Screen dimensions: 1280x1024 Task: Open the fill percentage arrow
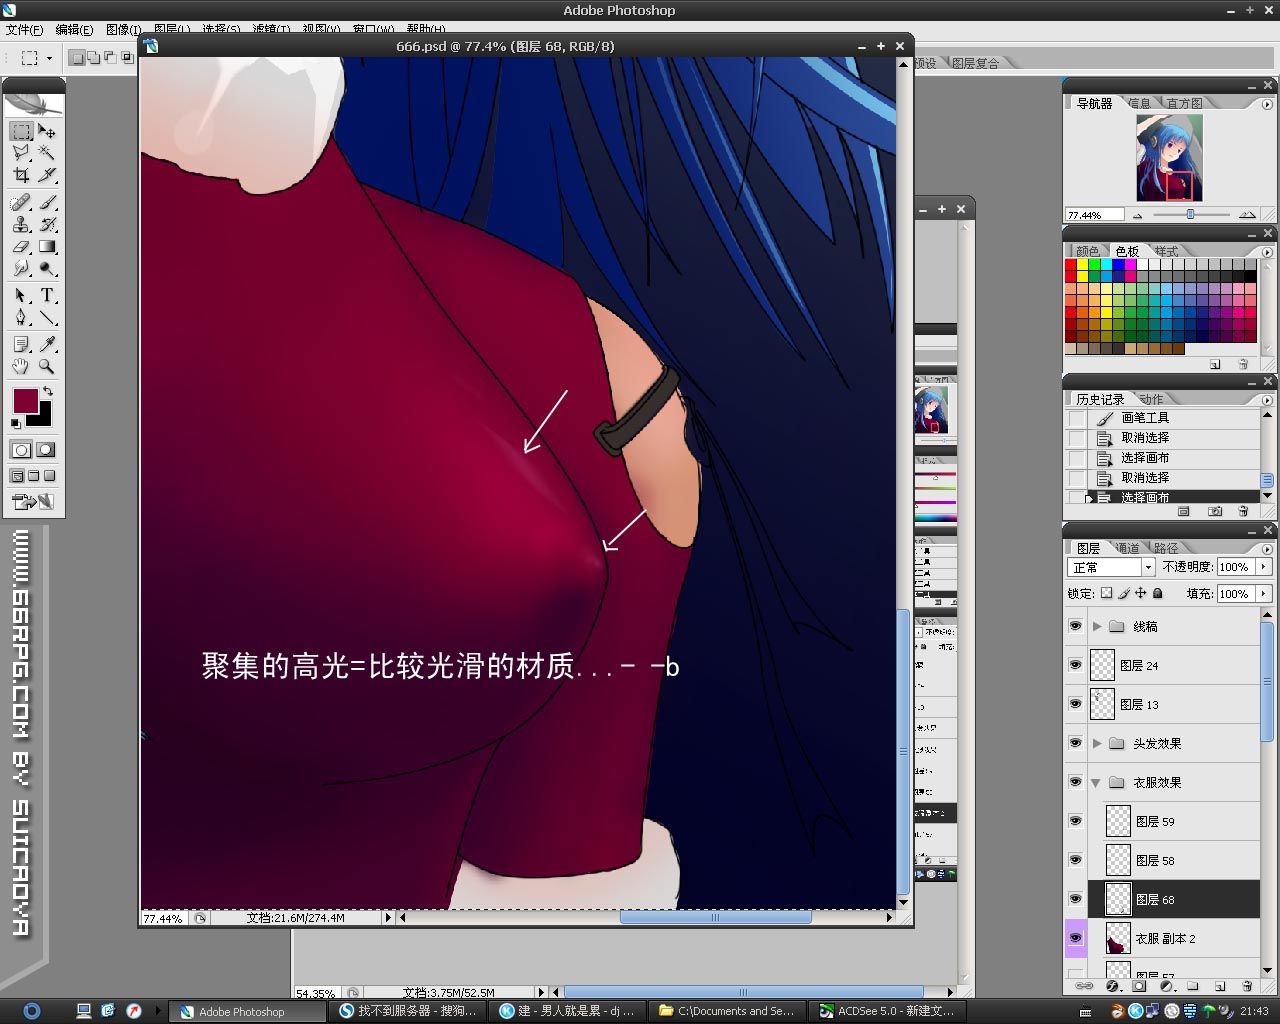[x=1264, y=593]
